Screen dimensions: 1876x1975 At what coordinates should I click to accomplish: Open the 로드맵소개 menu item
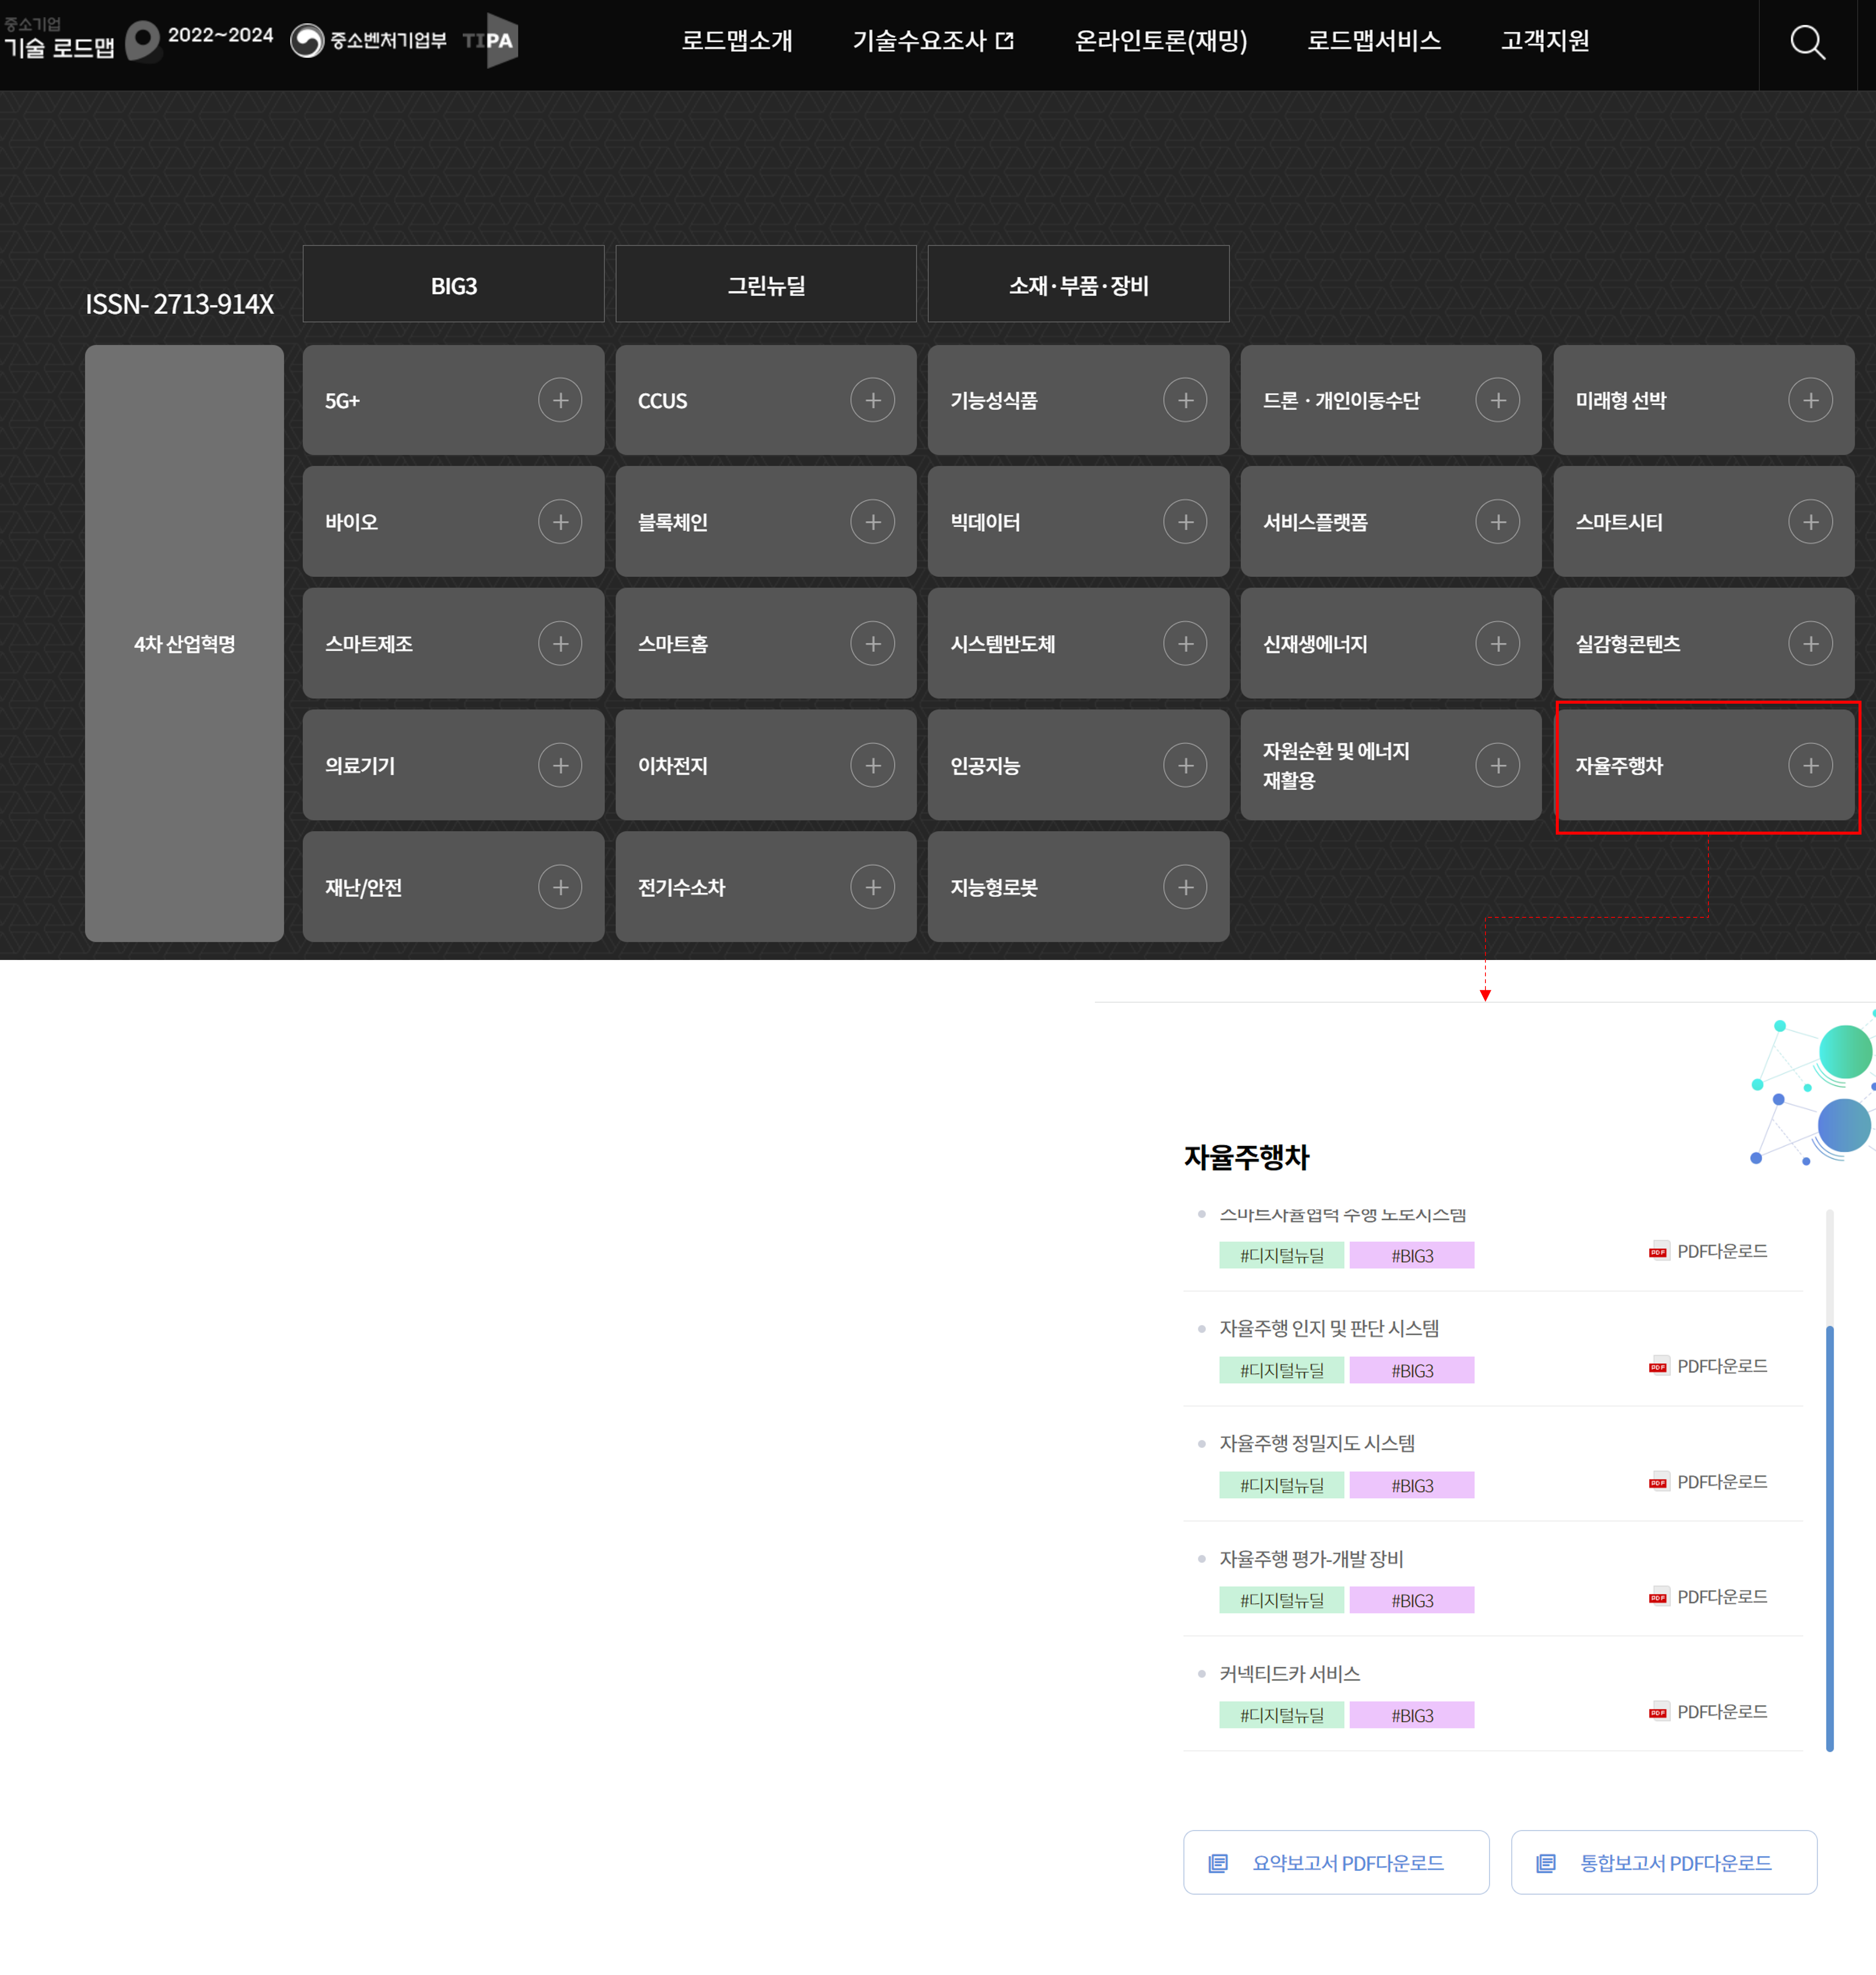click(737, 41)
